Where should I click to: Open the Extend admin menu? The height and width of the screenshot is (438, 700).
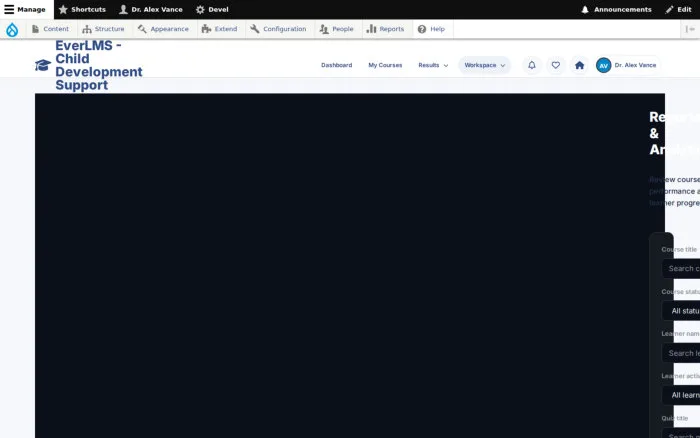[x=220, y=29]
